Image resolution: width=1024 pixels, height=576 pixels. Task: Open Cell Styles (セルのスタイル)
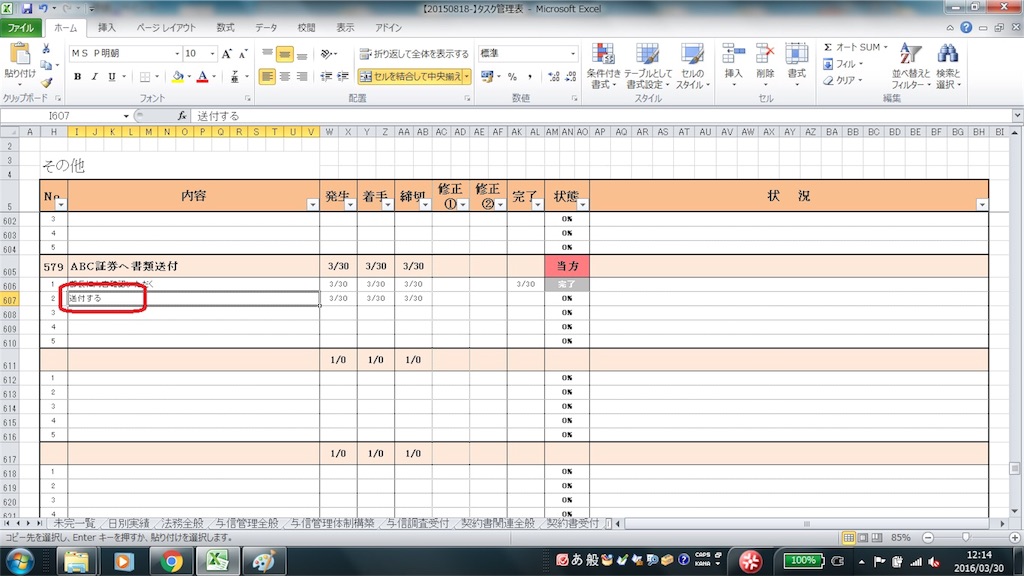692,66
